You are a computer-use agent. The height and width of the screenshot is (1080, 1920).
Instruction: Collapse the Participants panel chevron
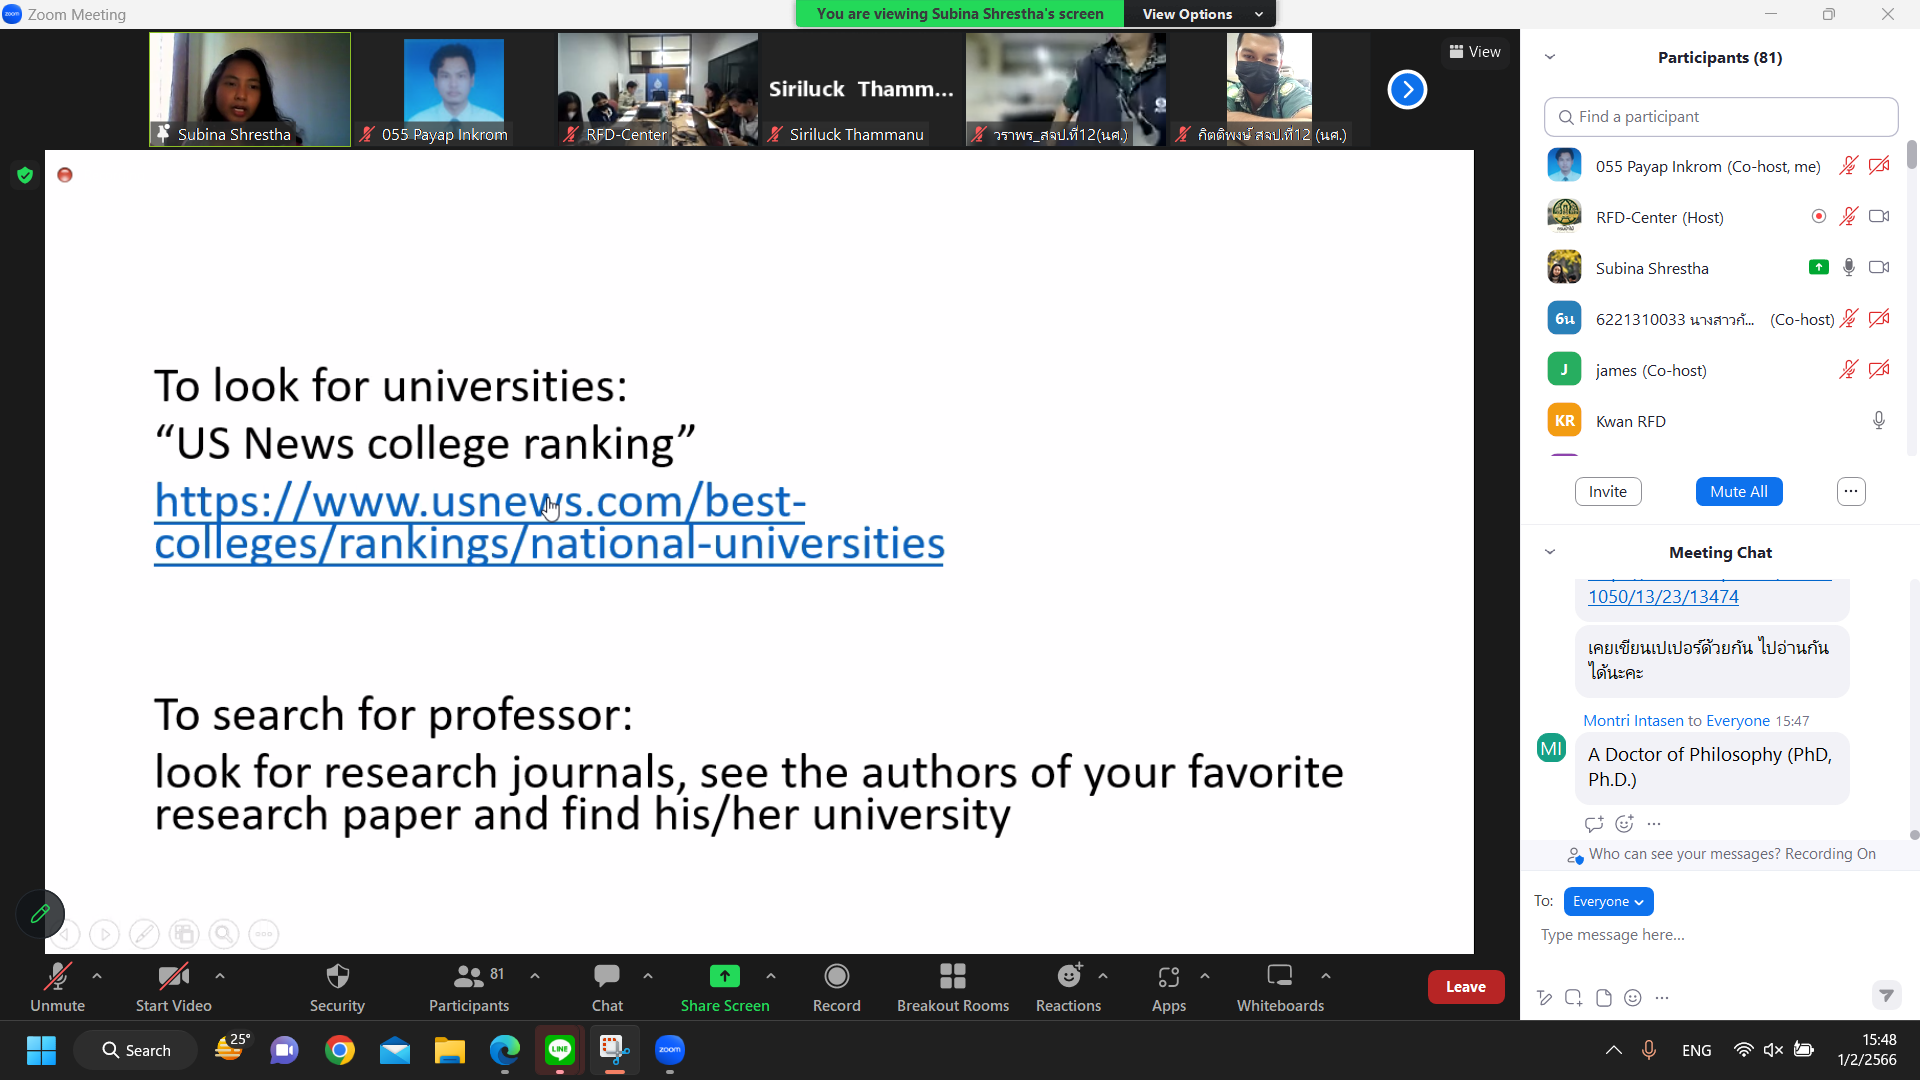point(1550,57)
